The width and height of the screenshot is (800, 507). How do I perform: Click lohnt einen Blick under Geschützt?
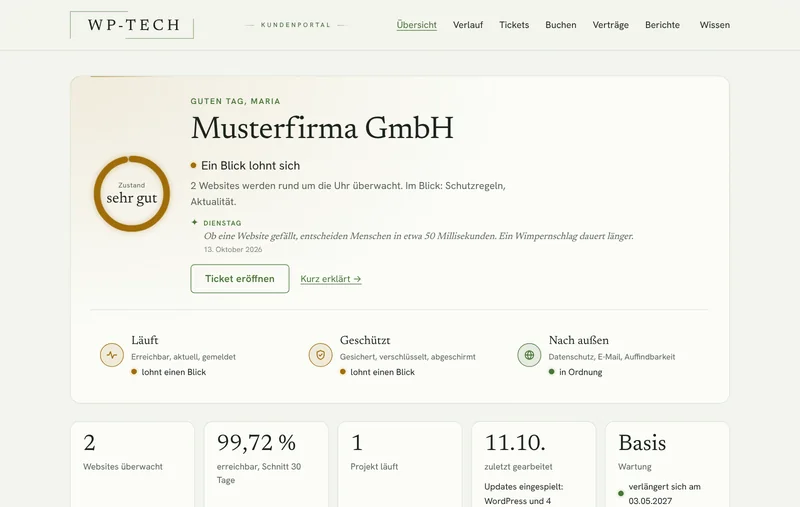point(377,372)
